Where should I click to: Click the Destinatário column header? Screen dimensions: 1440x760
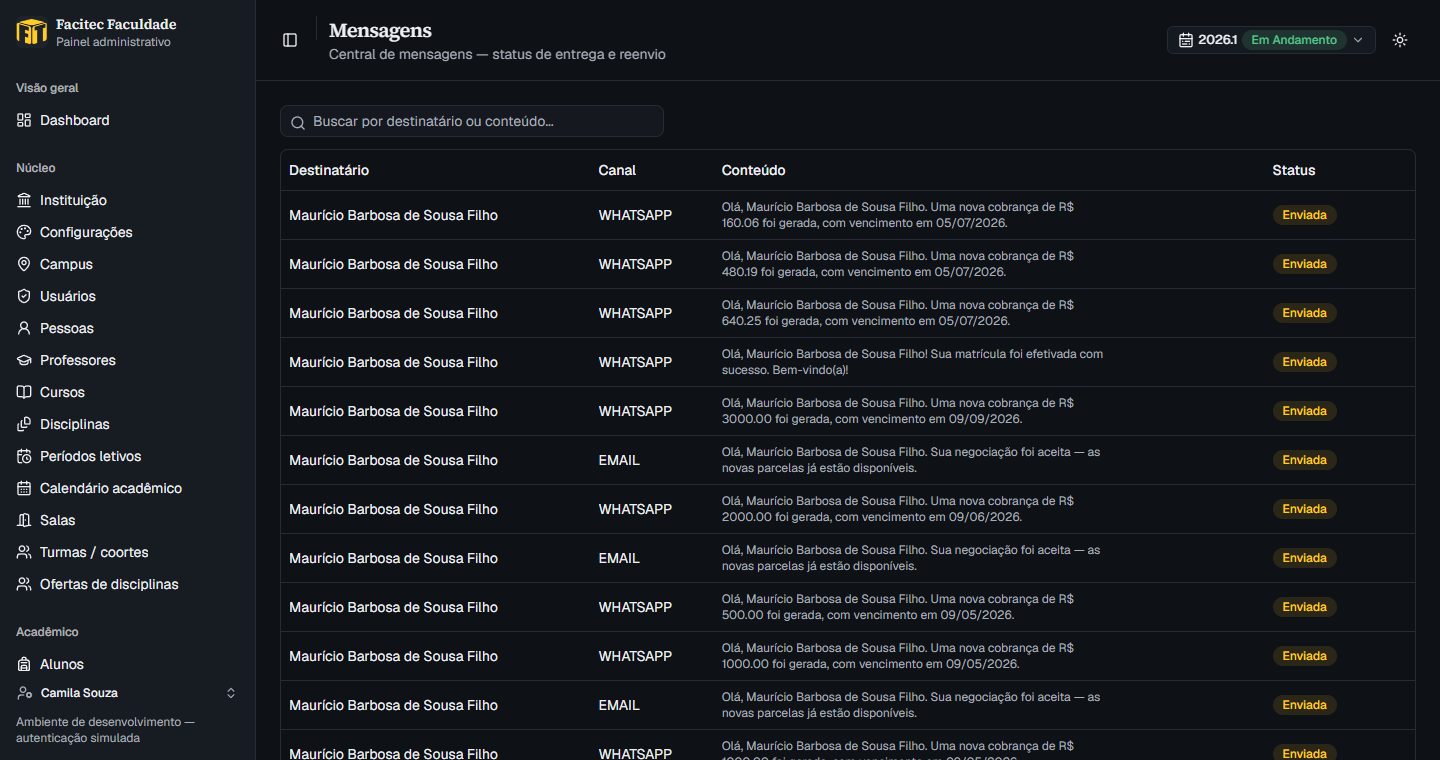tap(329, 170)
